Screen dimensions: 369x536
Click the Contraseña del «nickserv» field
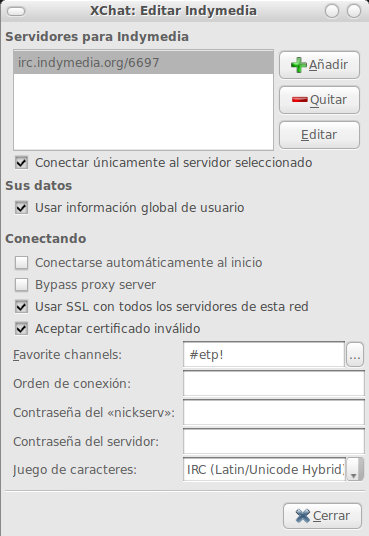[x=274, y=412]
